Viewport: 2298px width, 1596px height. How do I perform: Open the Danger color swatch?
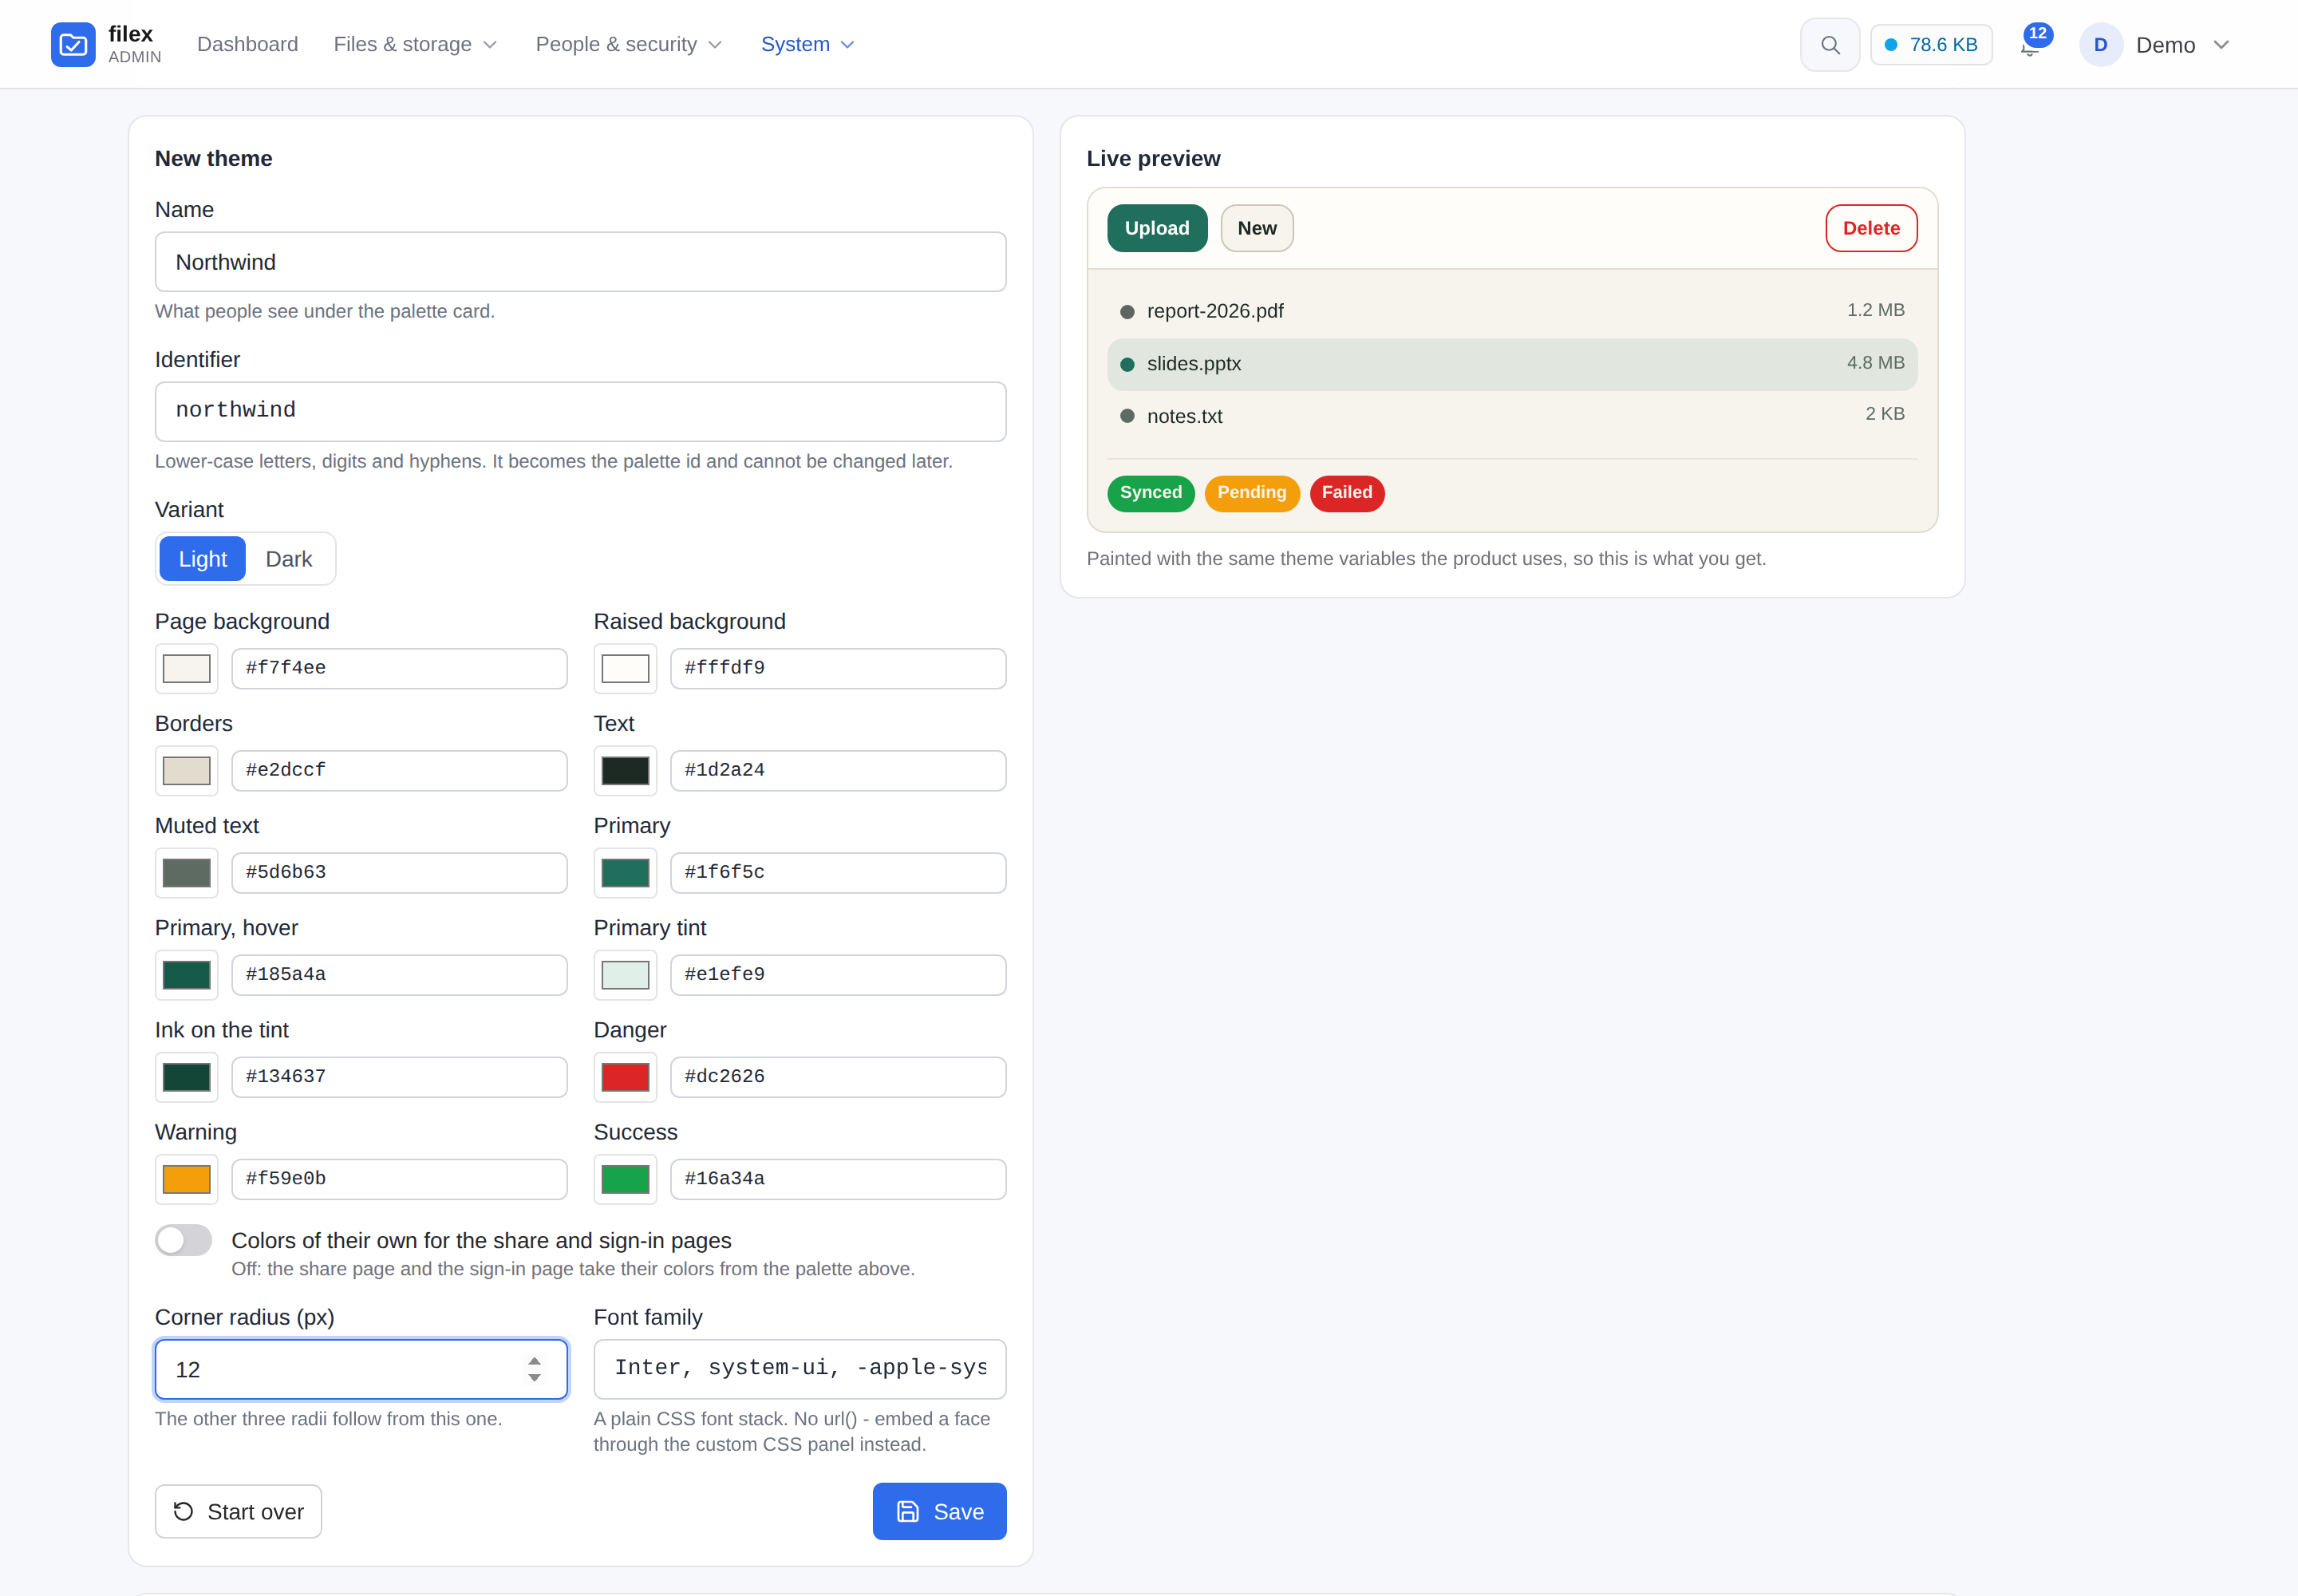[x=625, y=1077]
